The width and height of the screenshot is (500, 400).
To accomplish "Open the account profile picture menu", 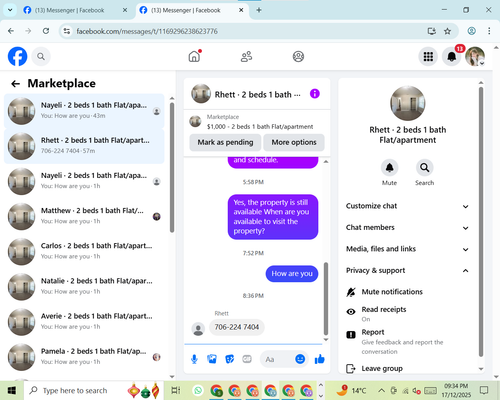I will (x=475, y=56).
